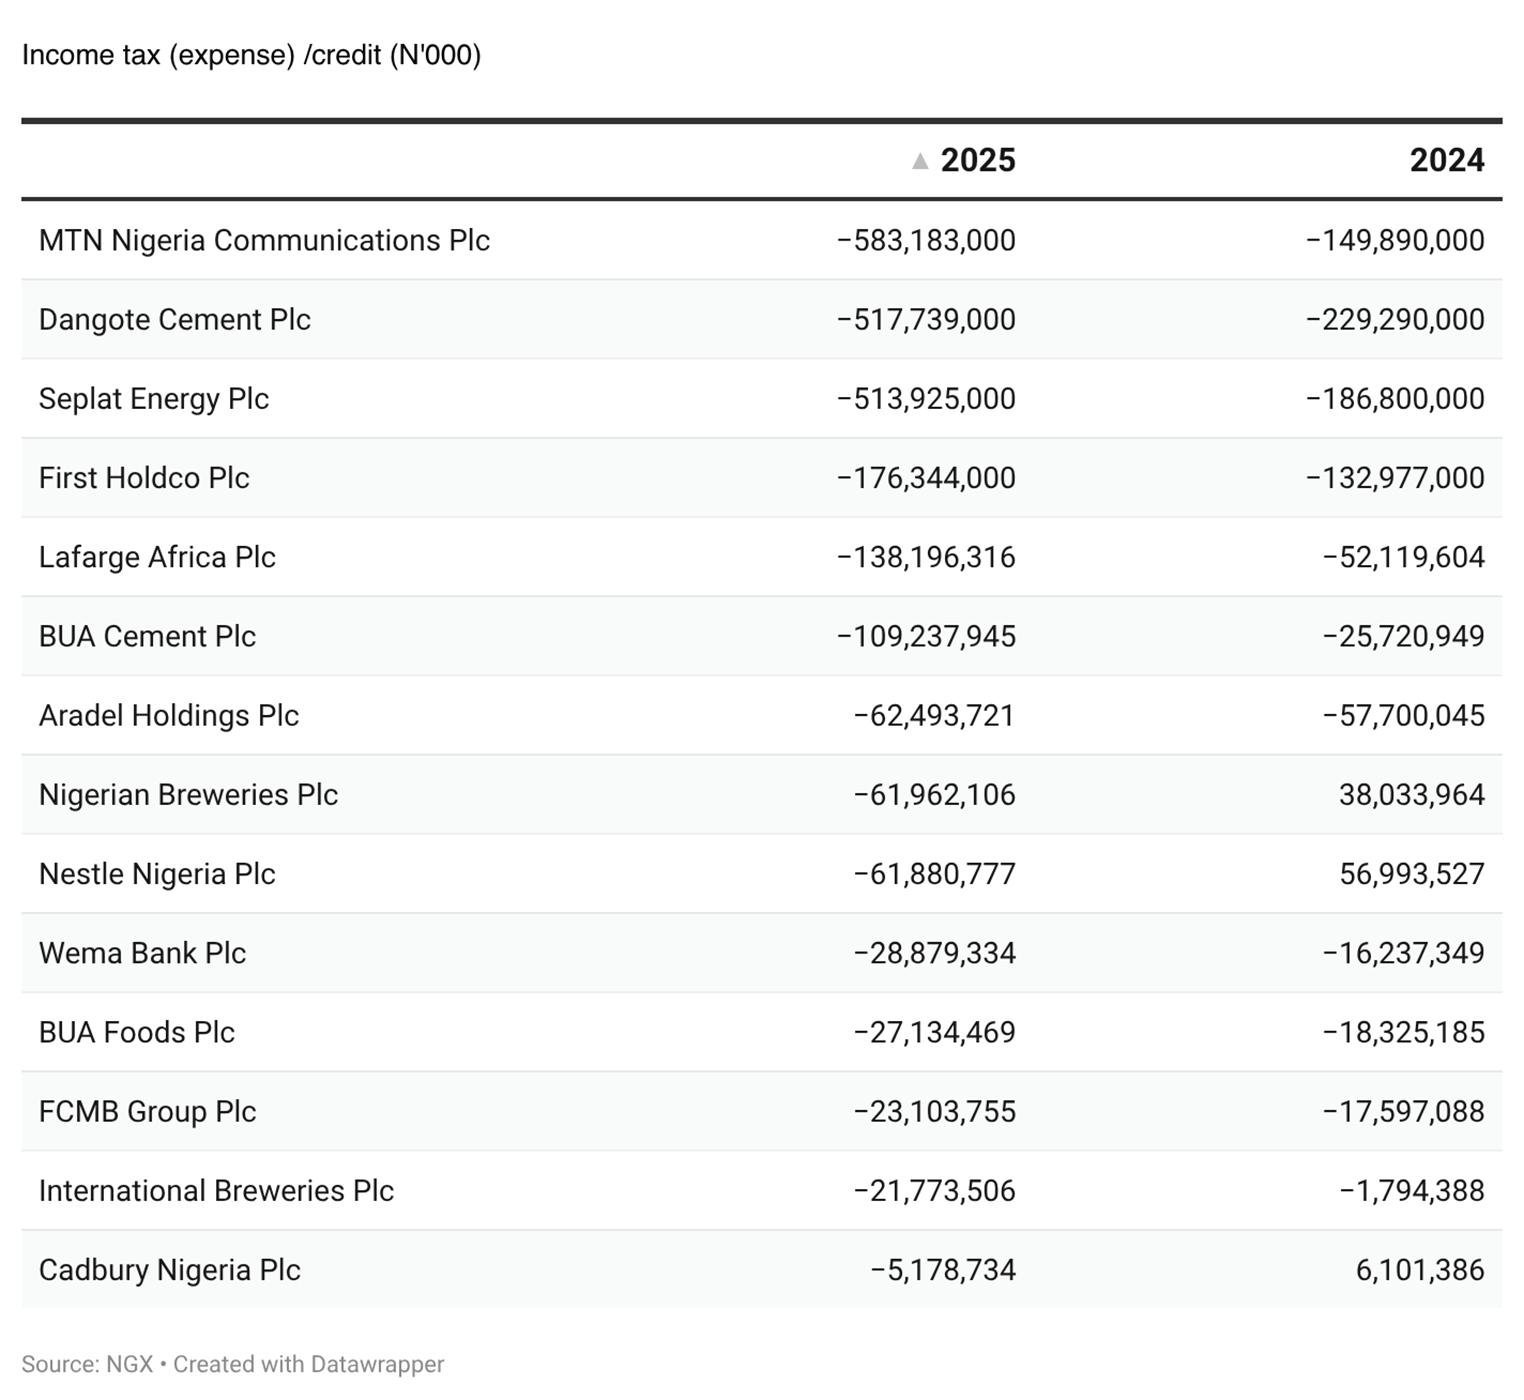The image size is (1524, 1400).
Task: Click BUA Cement Plc company name
Action: (x=147, y=636)
